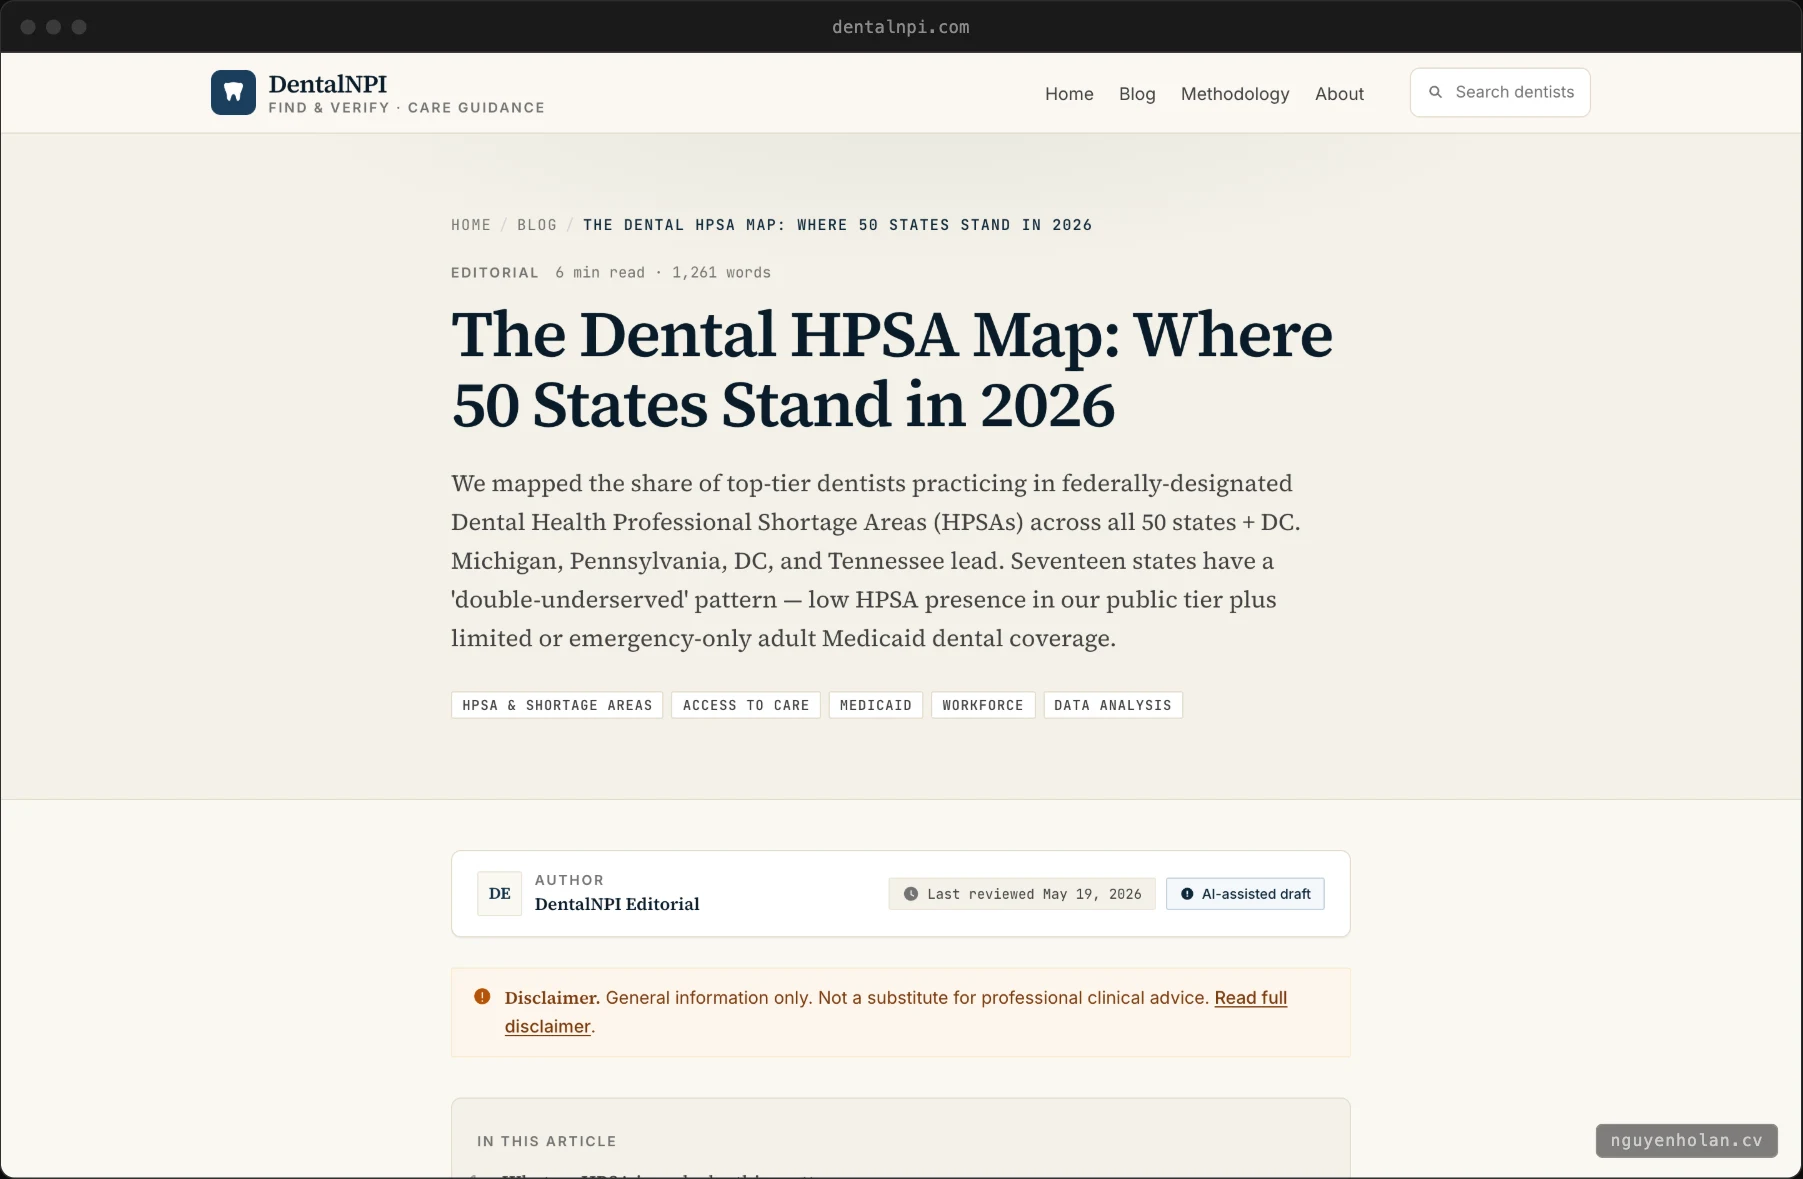This screenshot has width=1803, height=1179.
Task: Click the dentalnpi.com address bar text
Action: point(901,27)
